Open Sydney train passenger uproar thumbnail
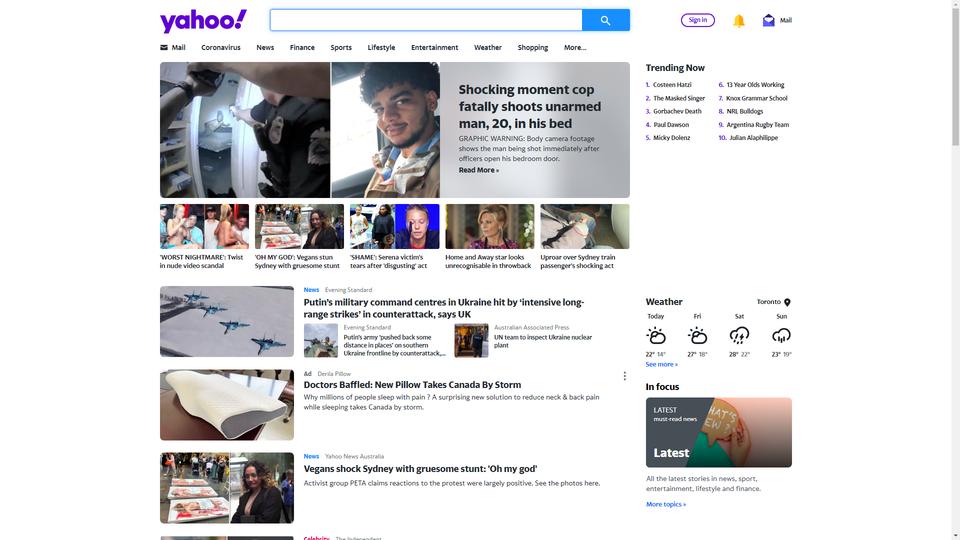This screenshot has height=540, width=960. tap(585, 227)
